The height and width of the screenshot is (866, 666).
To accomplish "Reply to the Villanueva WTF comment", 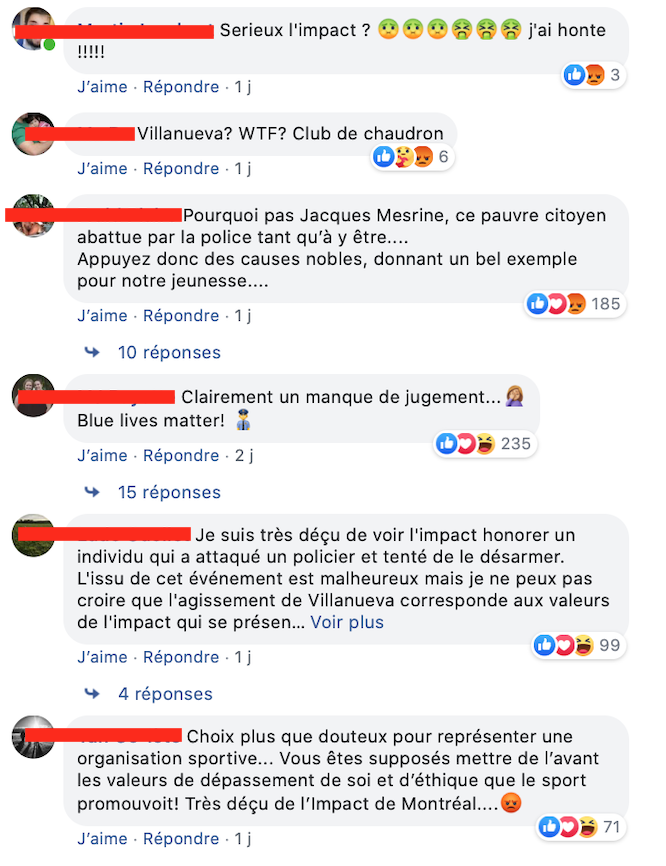I will coord(181,168).
